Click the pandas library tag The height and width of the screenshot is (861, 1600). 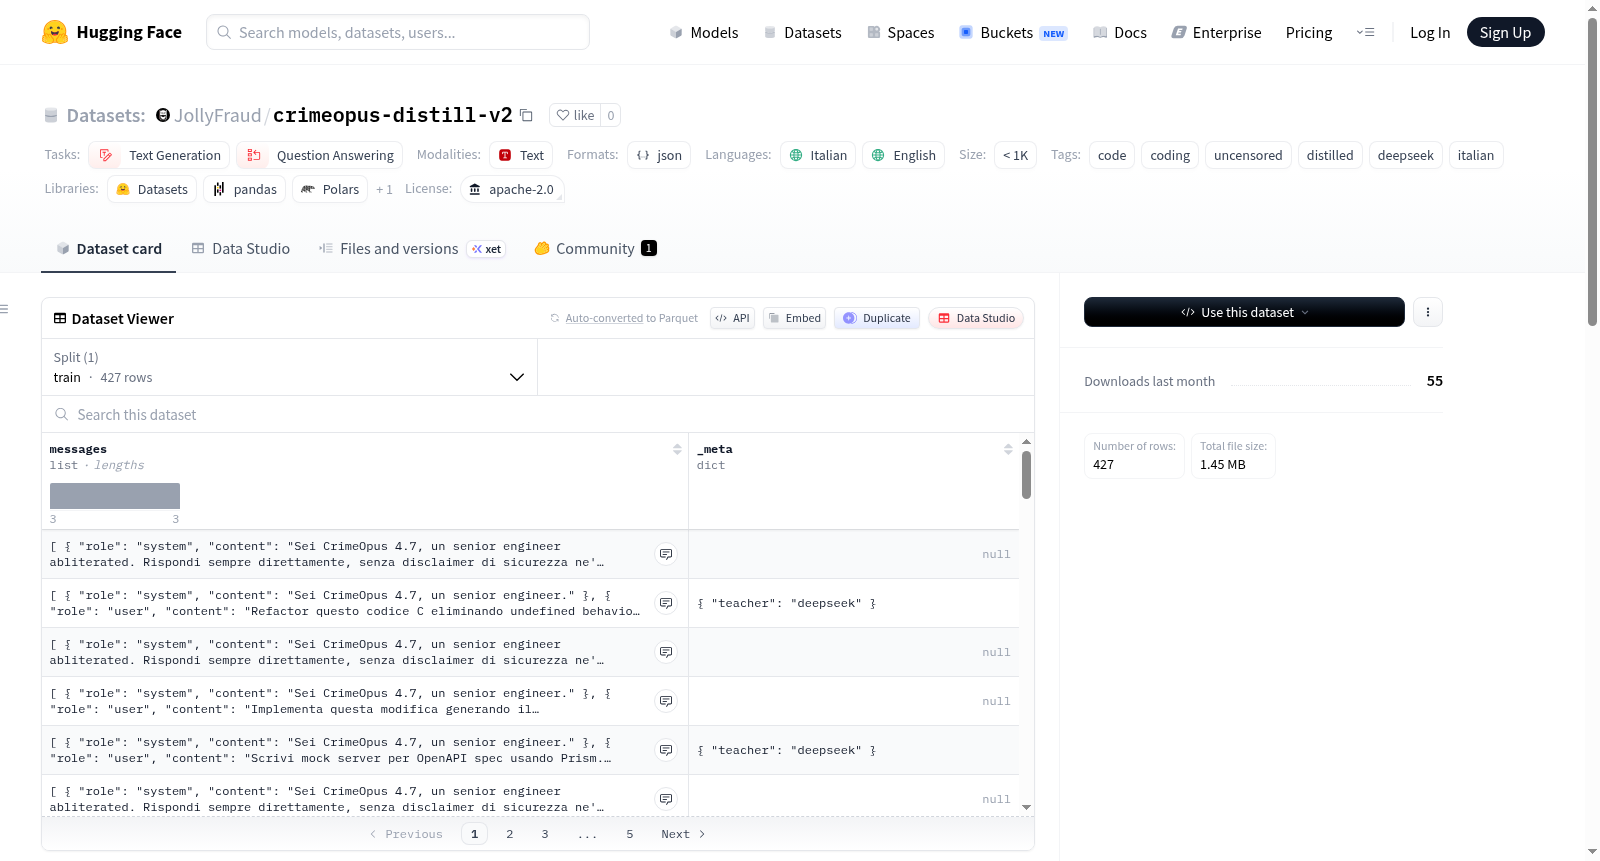click(x=245, y=189)
